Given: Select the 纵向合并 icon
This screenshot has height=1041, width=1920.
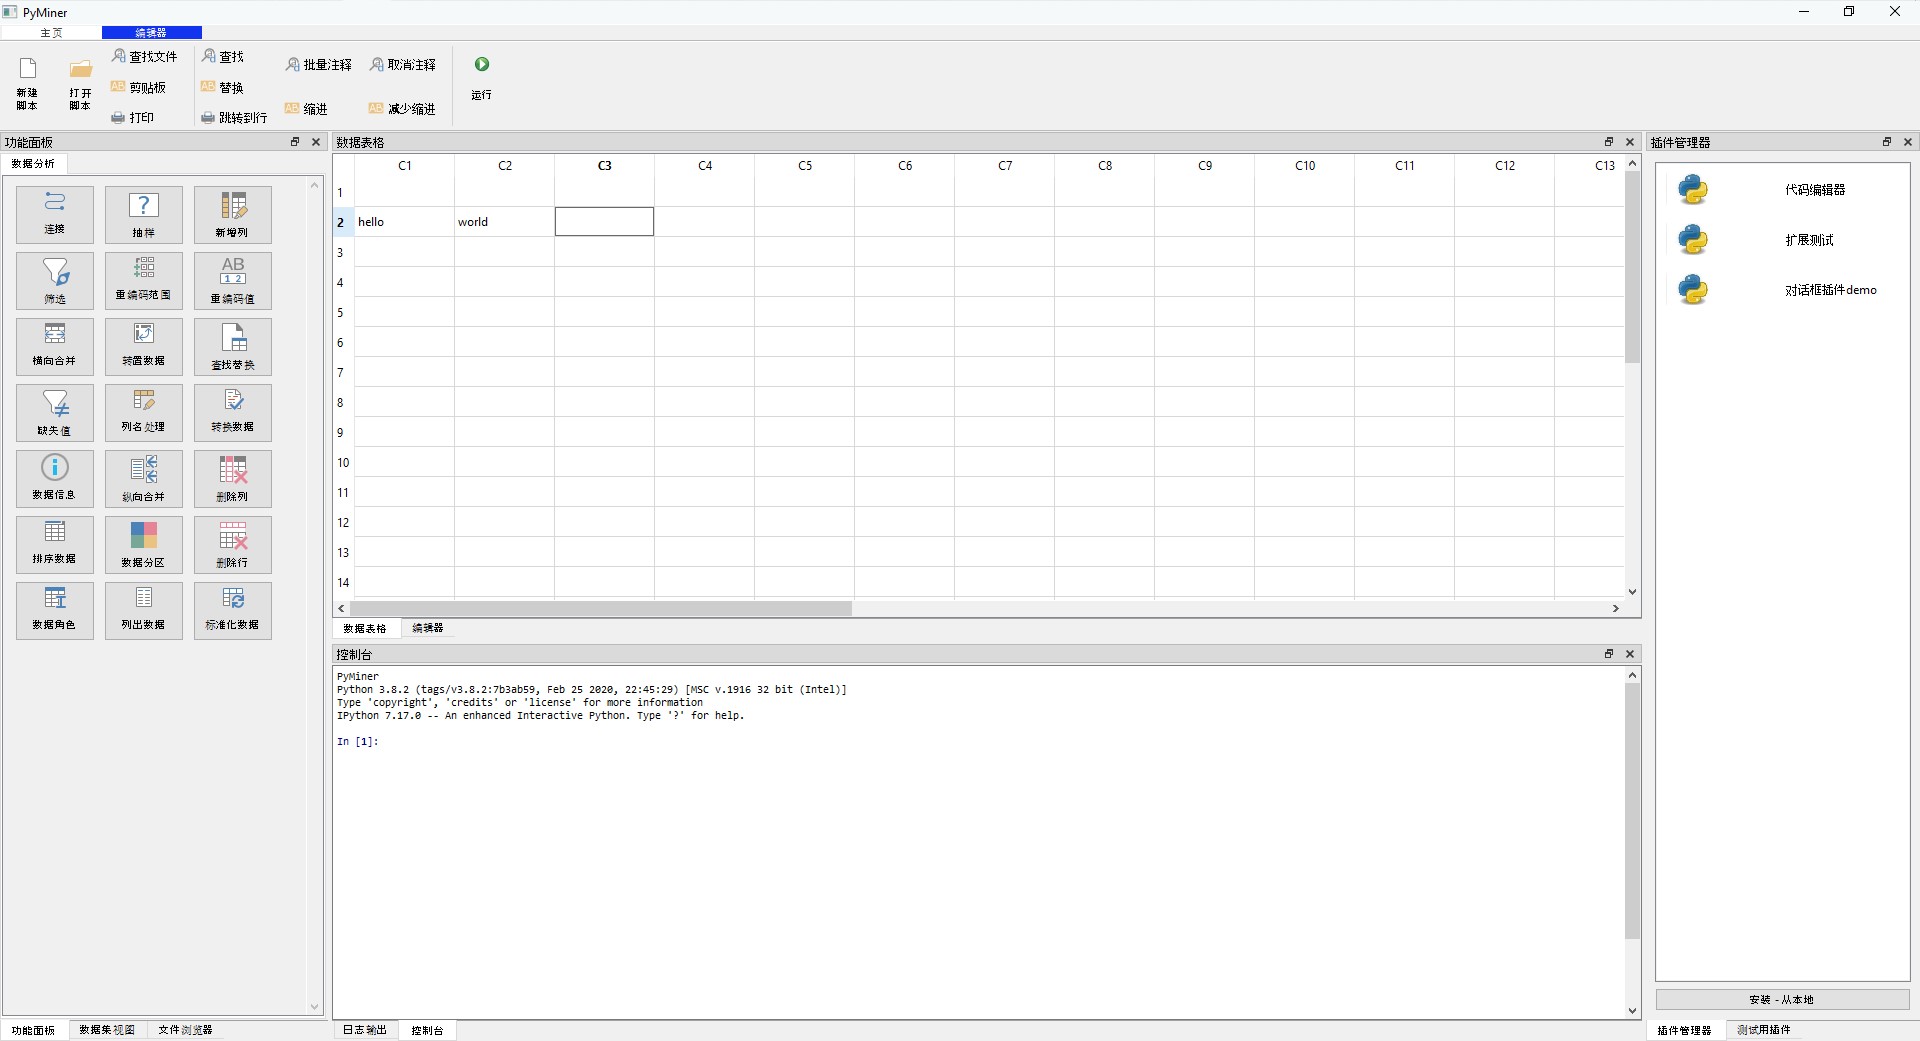Looking at the screenshot, I should click(x=144, y=478).
